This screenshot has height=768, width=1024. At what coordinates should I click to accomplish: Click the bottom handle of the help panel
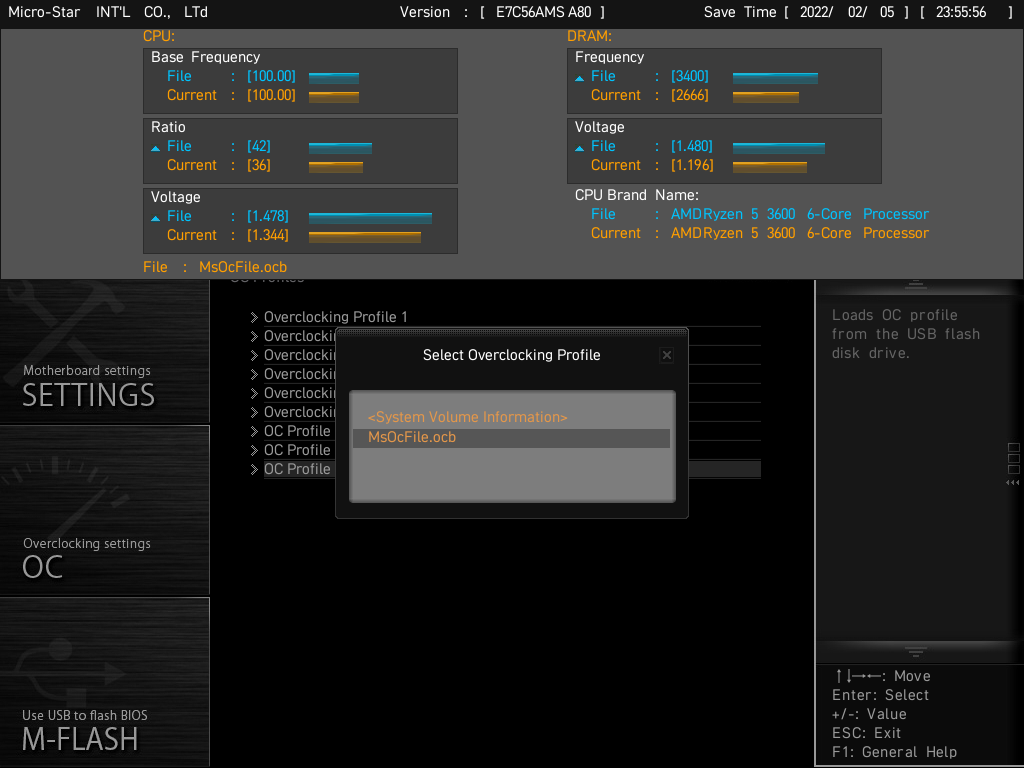[x=917, y=651]
